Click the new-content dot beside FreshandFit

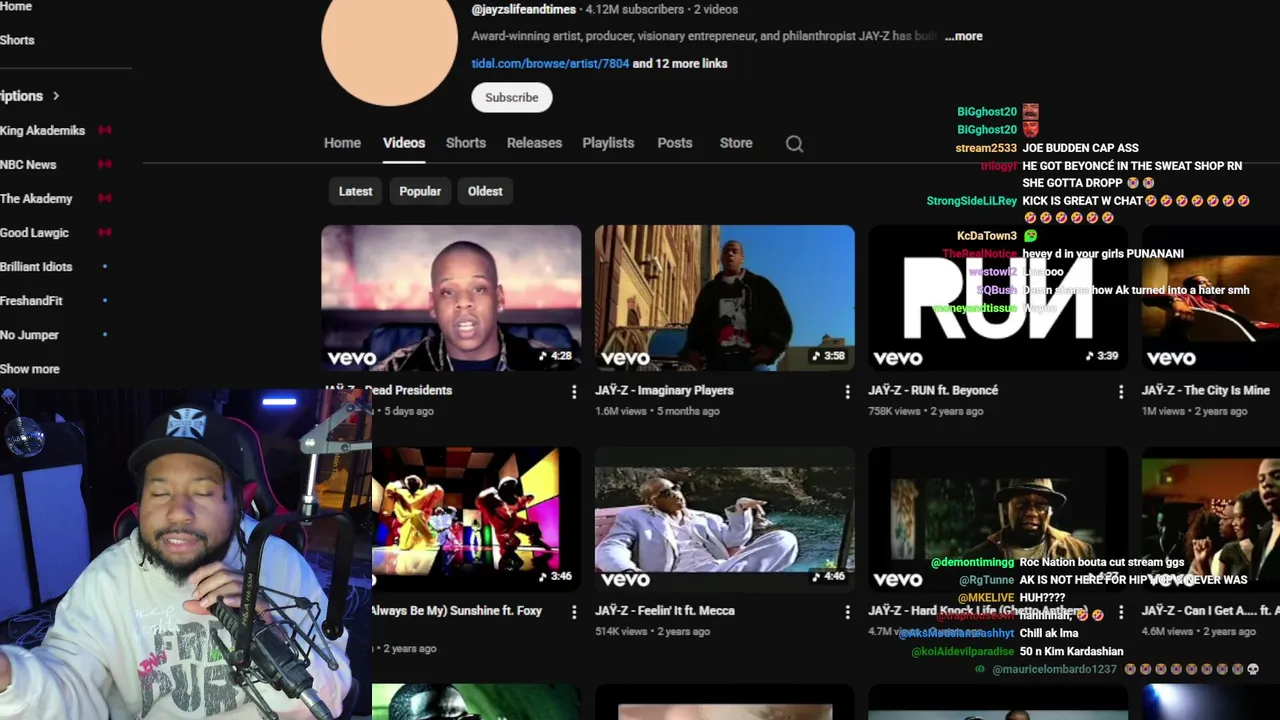point(105,301)
